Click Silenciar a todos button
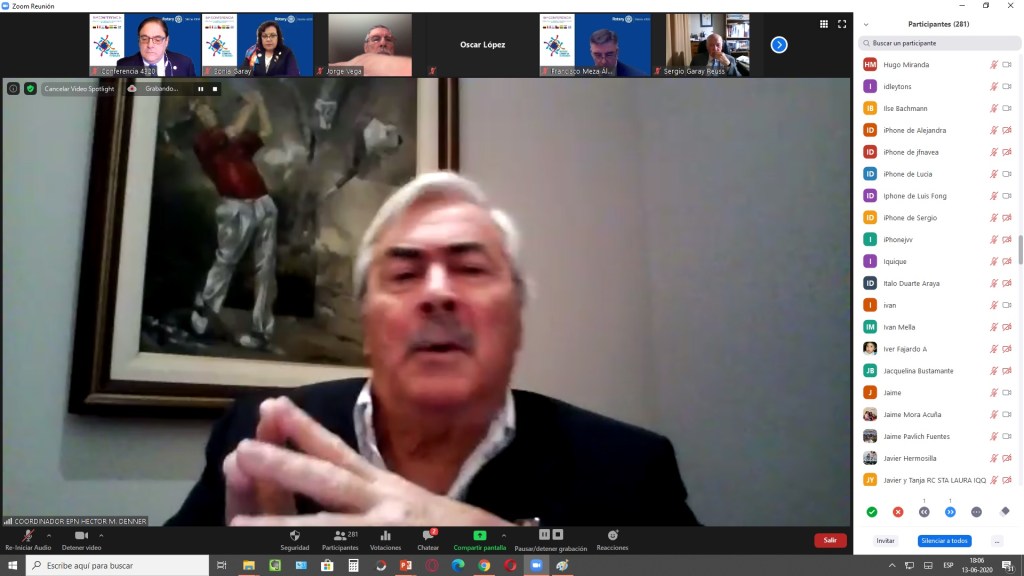This screenshot has height=576, width=1024. pyautogui.click(x=944, y=541)
